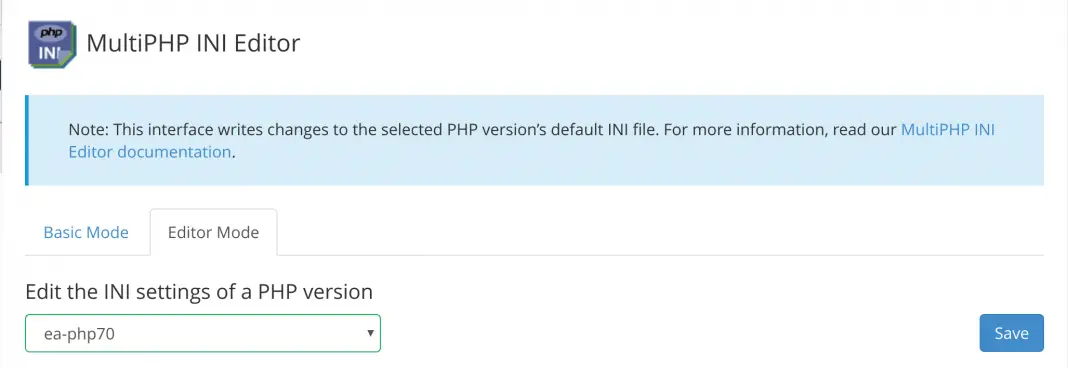Click the MultiPHP INI Editor logo icon
Screen dimensions: 1068x368
tap(52, 44)
